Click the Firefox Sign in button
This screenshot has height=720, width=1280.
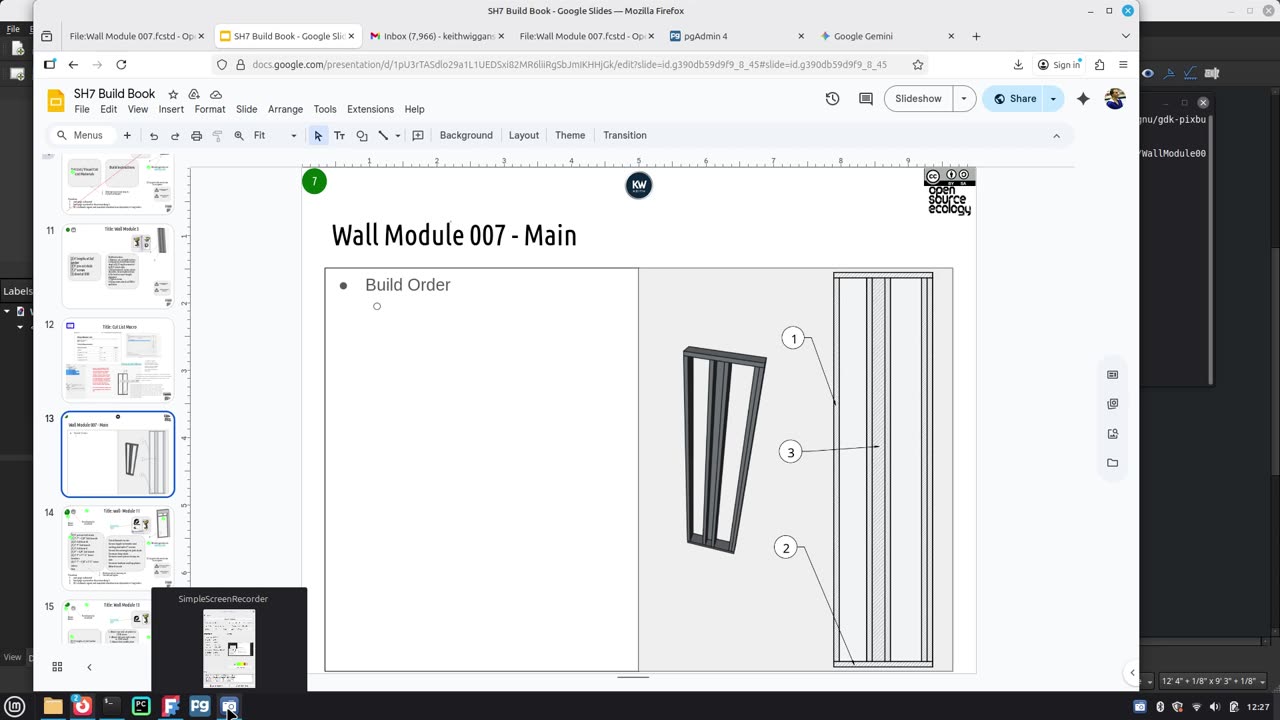click(1059, 64)
